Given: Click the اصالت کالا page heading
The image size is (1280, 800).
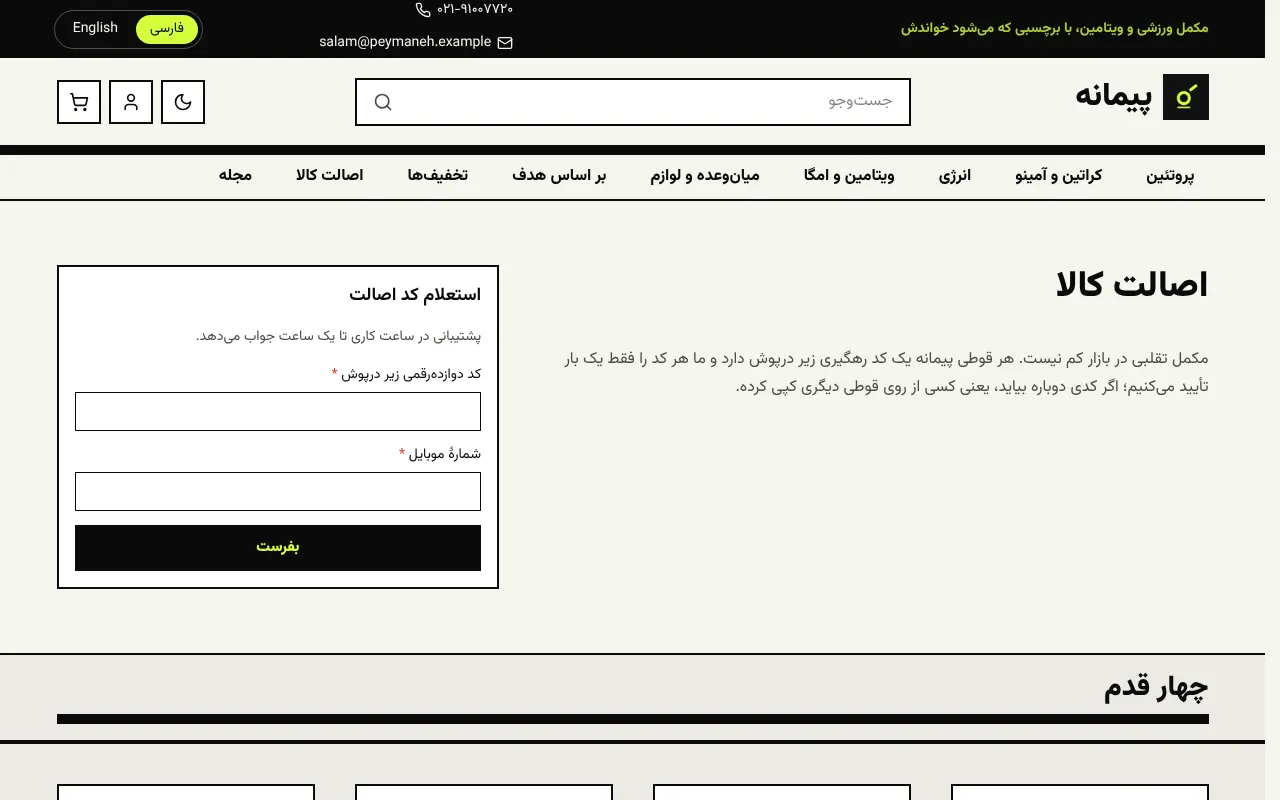Looking at the screenshot, I should pyautogui.click(x=1132, y=286).
